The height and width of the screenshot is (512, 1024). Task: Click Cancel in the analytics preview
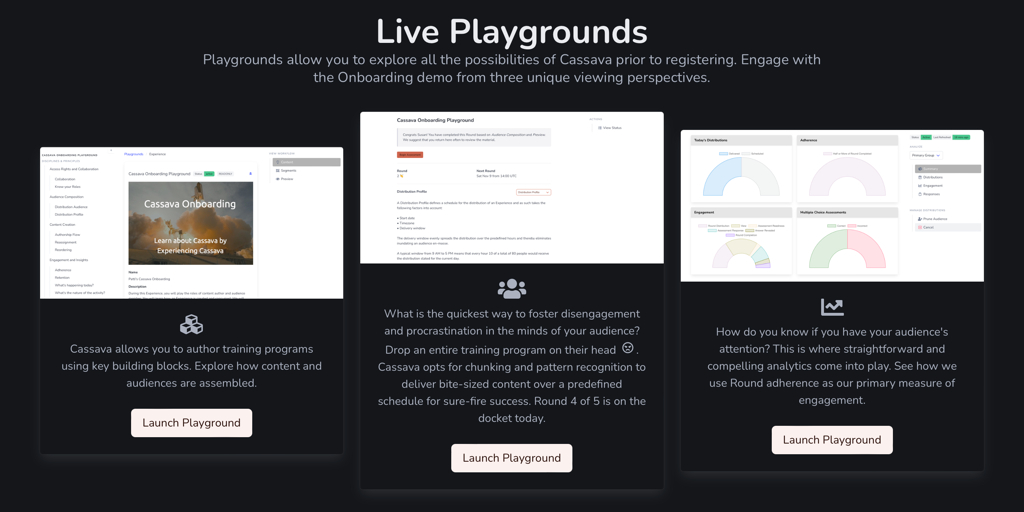coord(948,227)
